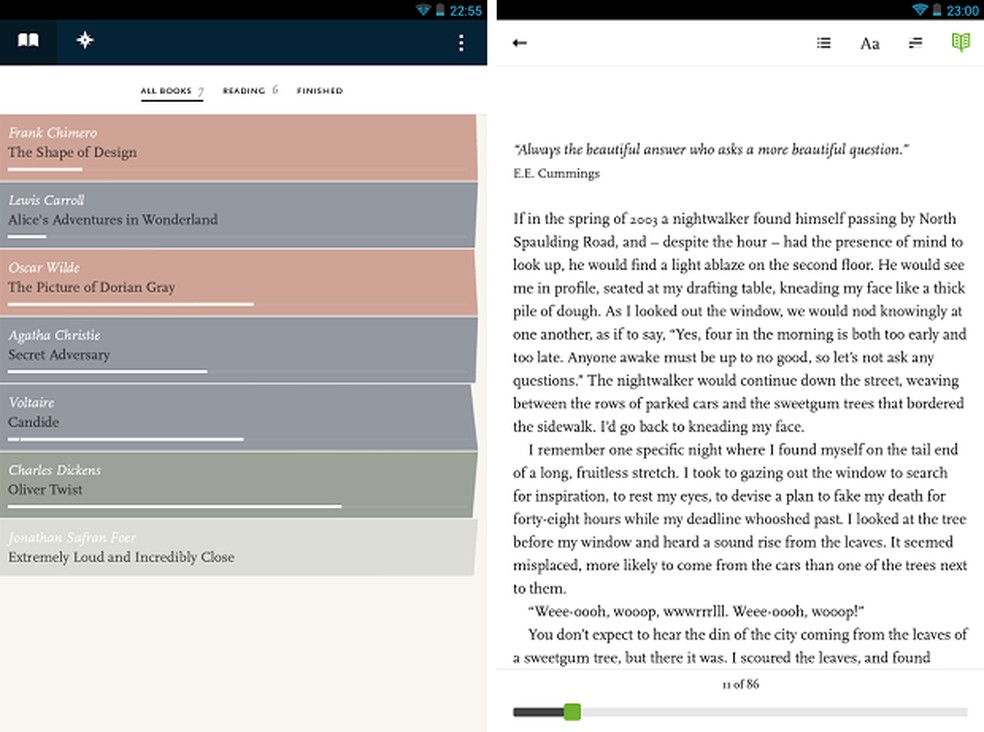Open Candide by Voltaire
This screenshot has width=984, height=732.
pyautogui.click(x=200, y=412)
